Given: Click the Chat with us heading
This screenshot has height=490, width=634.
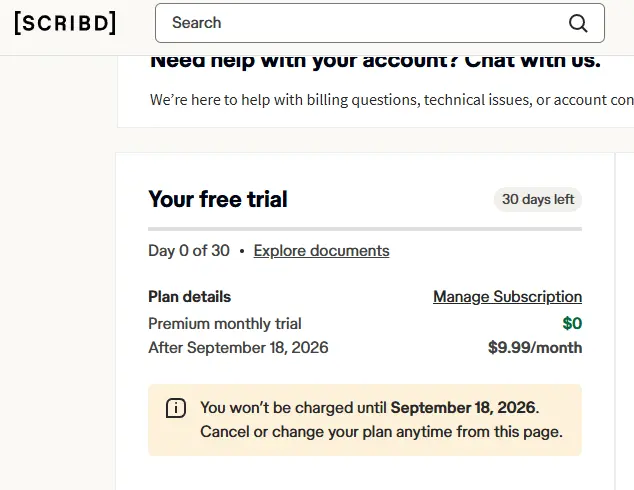Looking at the screenshot, I should tap(375, 61).
